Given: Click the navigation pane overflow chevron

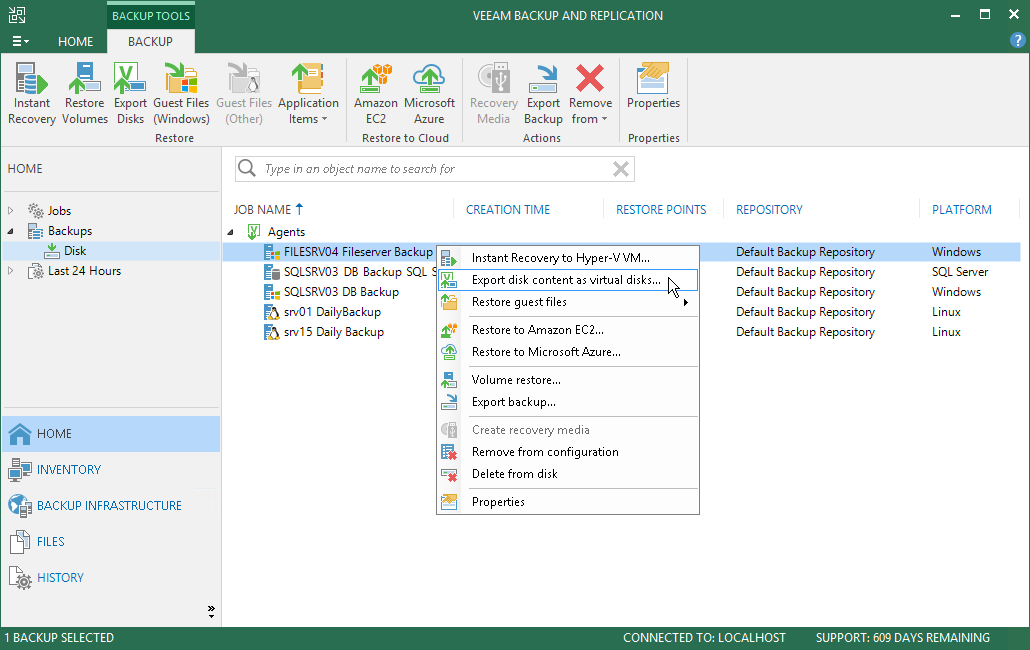Looking at the screenshot, I should [211, 612].
